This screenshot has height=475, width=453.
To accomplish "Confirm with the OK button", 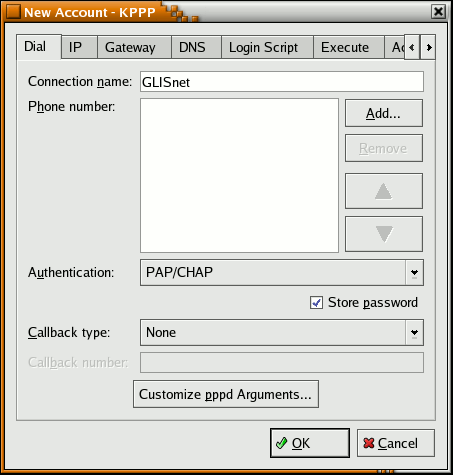I will [x=310, y=443].
